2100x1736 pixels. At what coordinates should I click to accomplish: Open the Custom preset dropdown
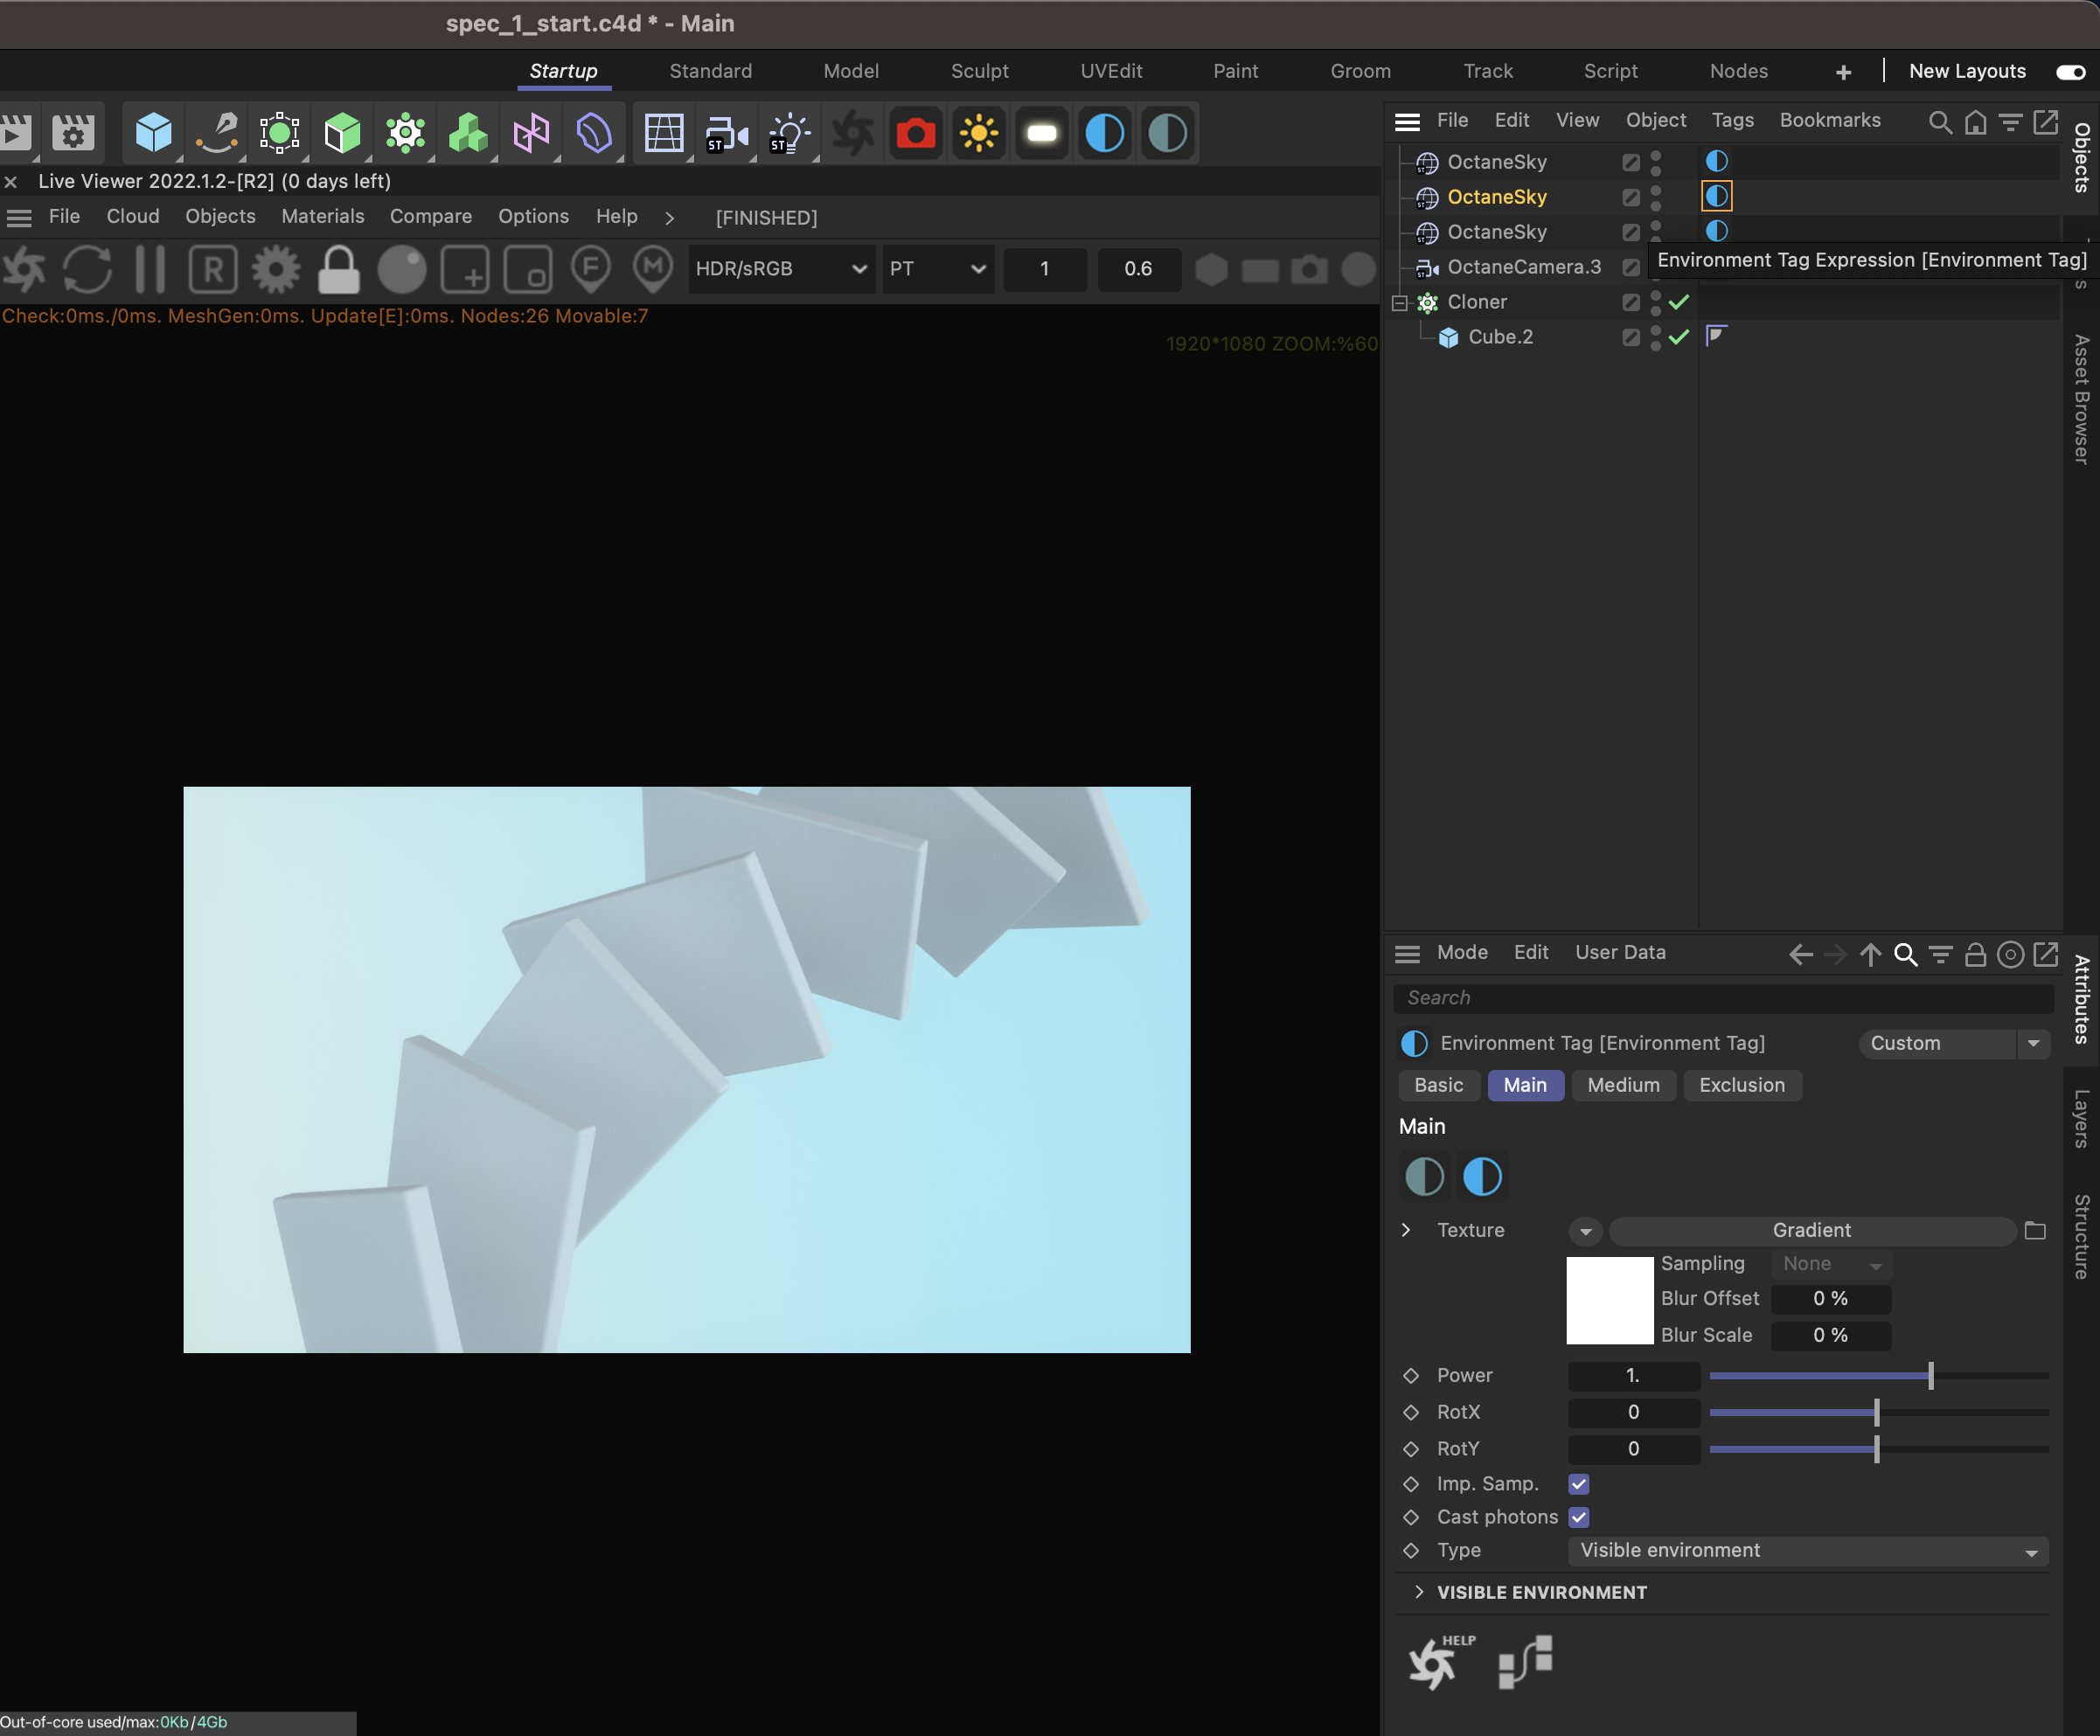(x=1954, y=1044)
